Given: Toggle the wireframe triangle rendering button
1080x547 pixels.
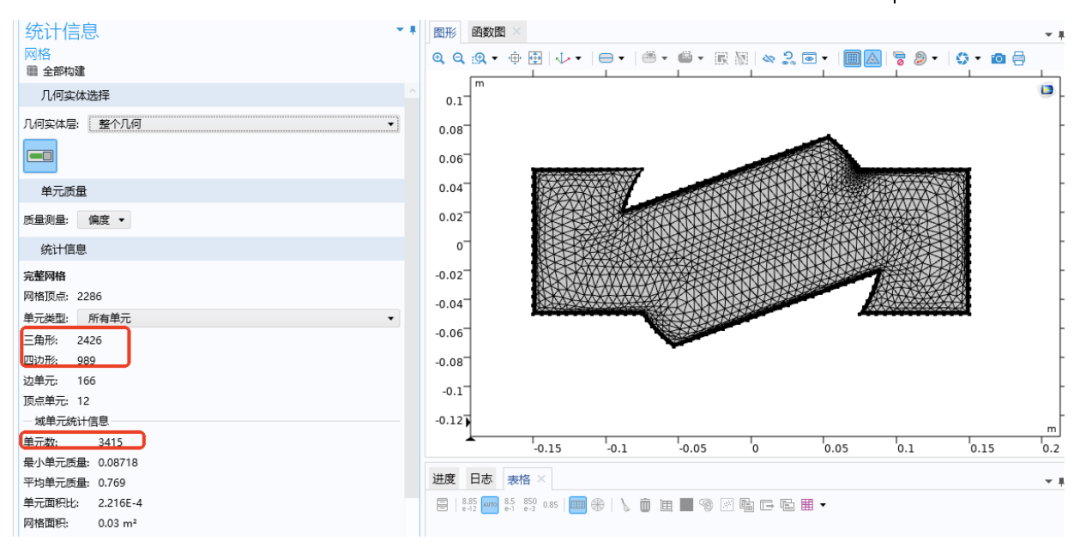Looking at the screenshot, I should coord(873,59).
